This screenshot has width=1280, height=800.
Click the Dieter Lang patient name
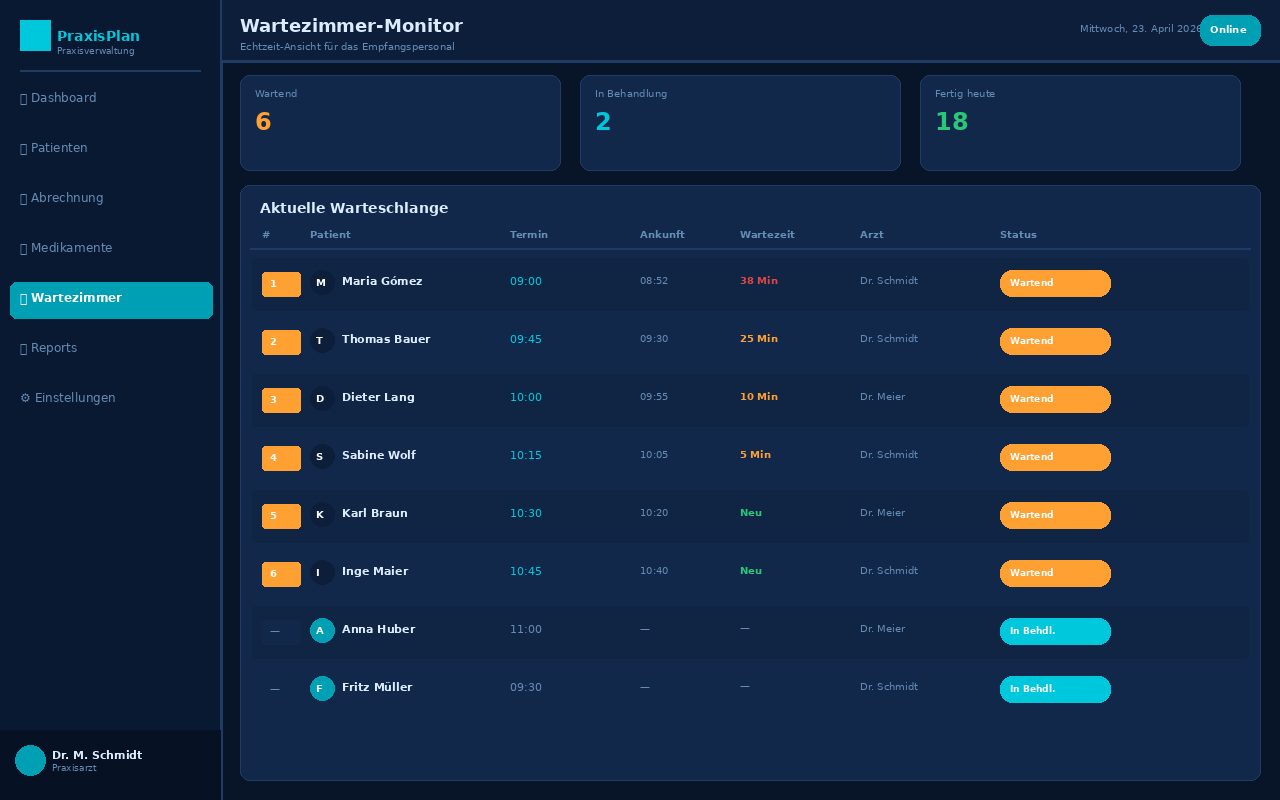[378, 398]
